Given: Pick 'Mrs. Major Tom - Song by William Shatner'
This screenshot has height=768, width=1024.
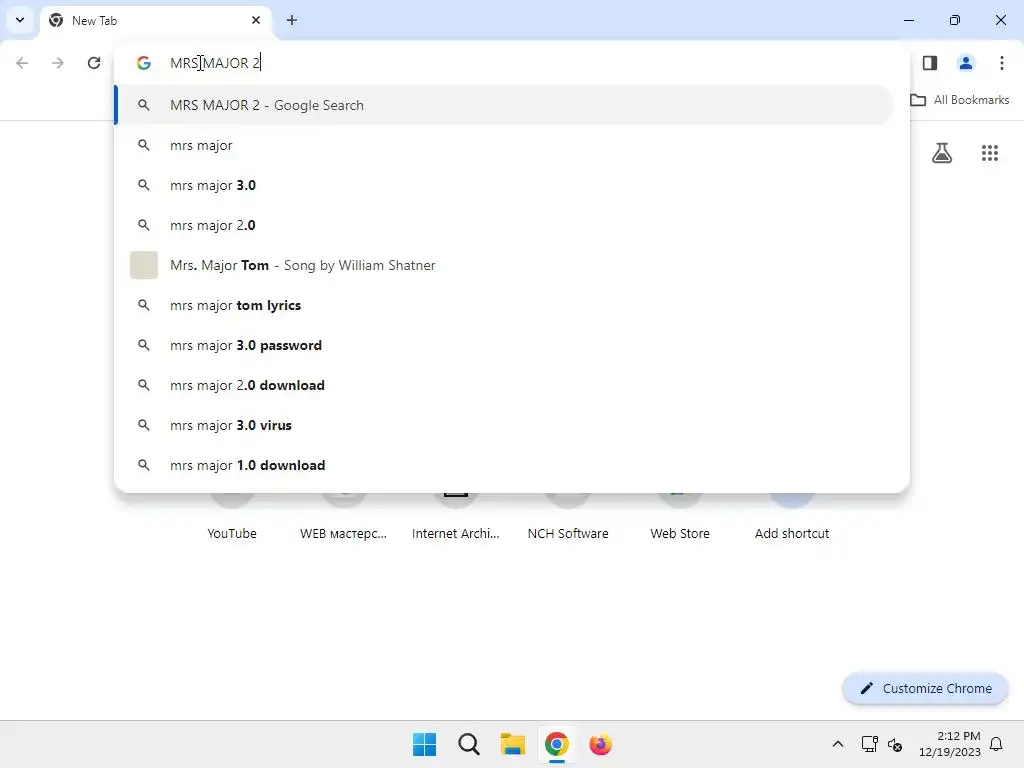Looking at the screenshot, I should 504,265.
